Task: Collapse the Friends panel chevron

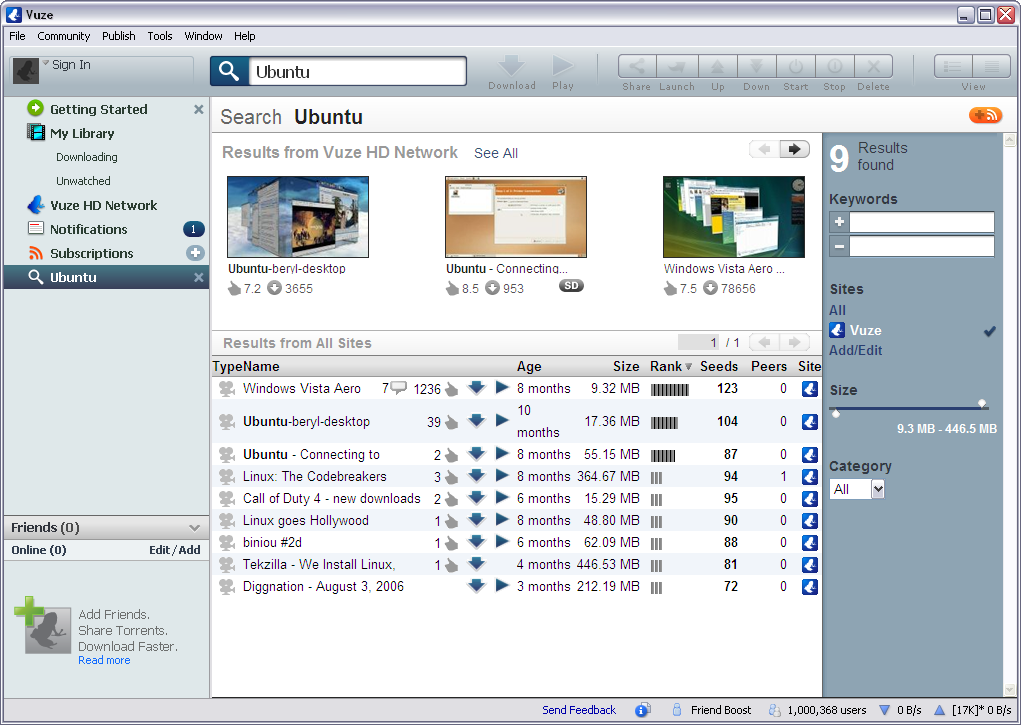Action: (194, 528)
